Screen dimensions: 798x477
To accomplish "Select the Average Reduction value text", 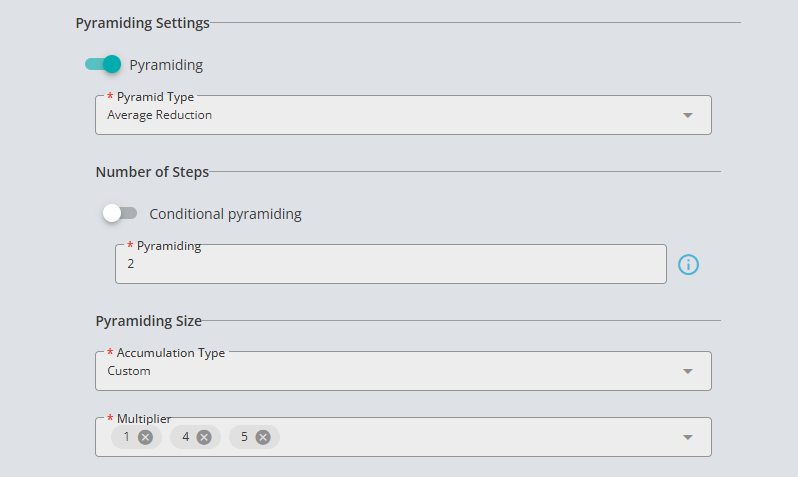I will (x=159, y=115).
